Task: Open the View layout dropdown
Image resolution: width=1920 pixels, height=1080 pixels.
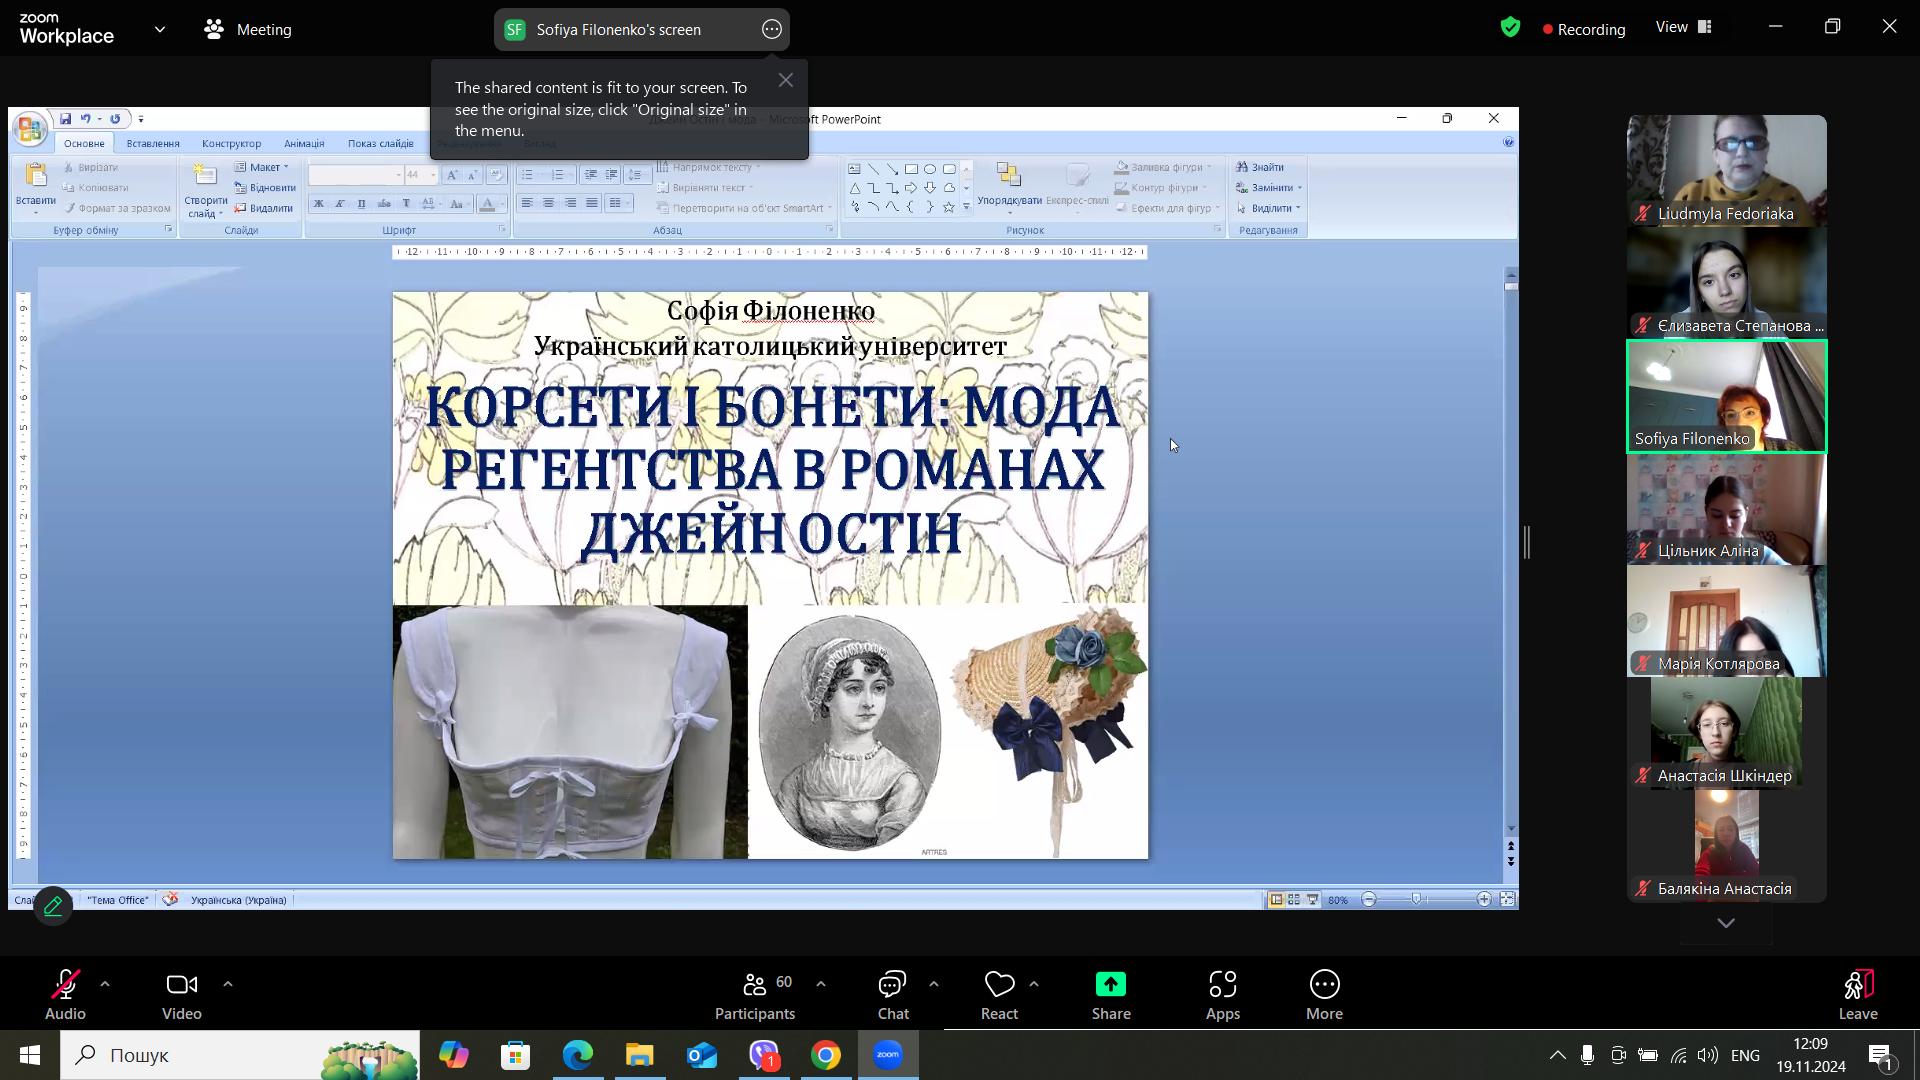Action: pyautogui.click(x=1684, y=28)
